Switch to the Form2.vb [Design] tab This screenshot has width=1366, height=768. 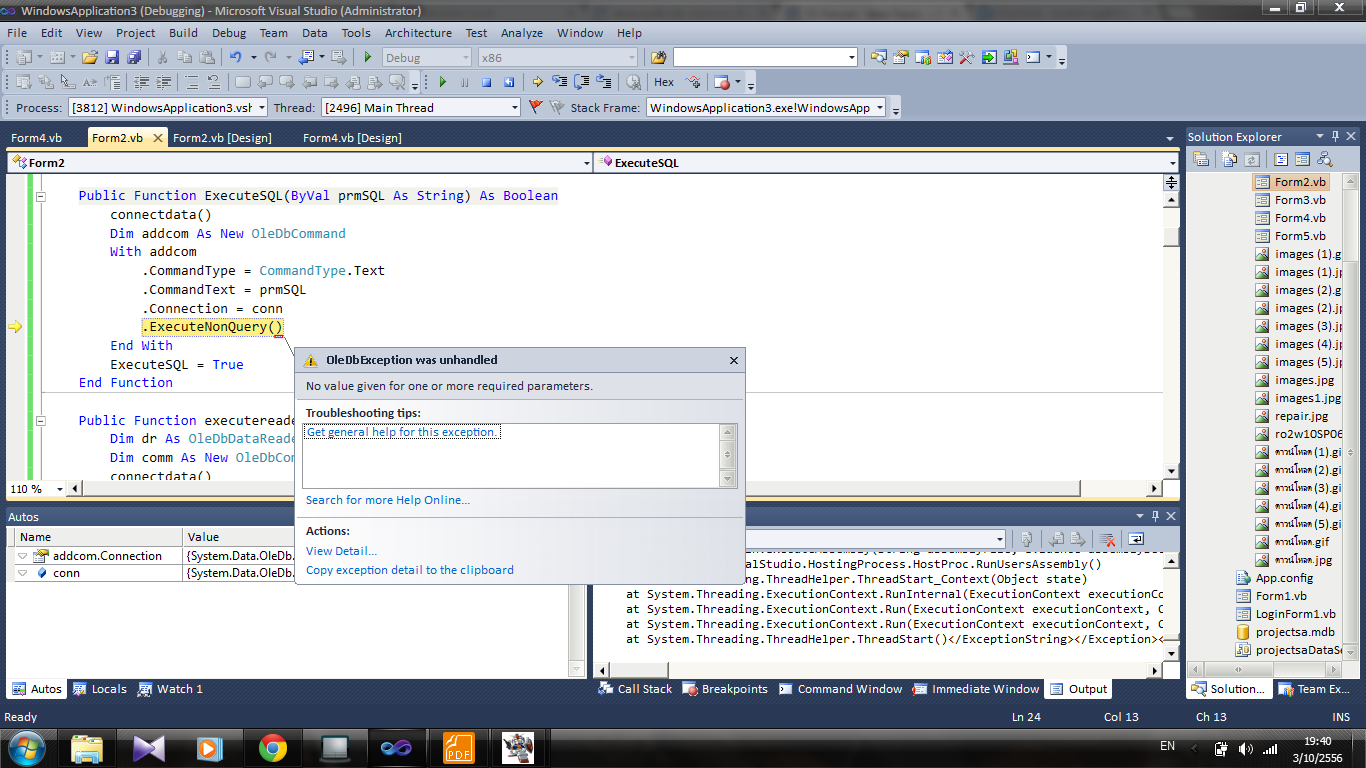tap(222, 138)
